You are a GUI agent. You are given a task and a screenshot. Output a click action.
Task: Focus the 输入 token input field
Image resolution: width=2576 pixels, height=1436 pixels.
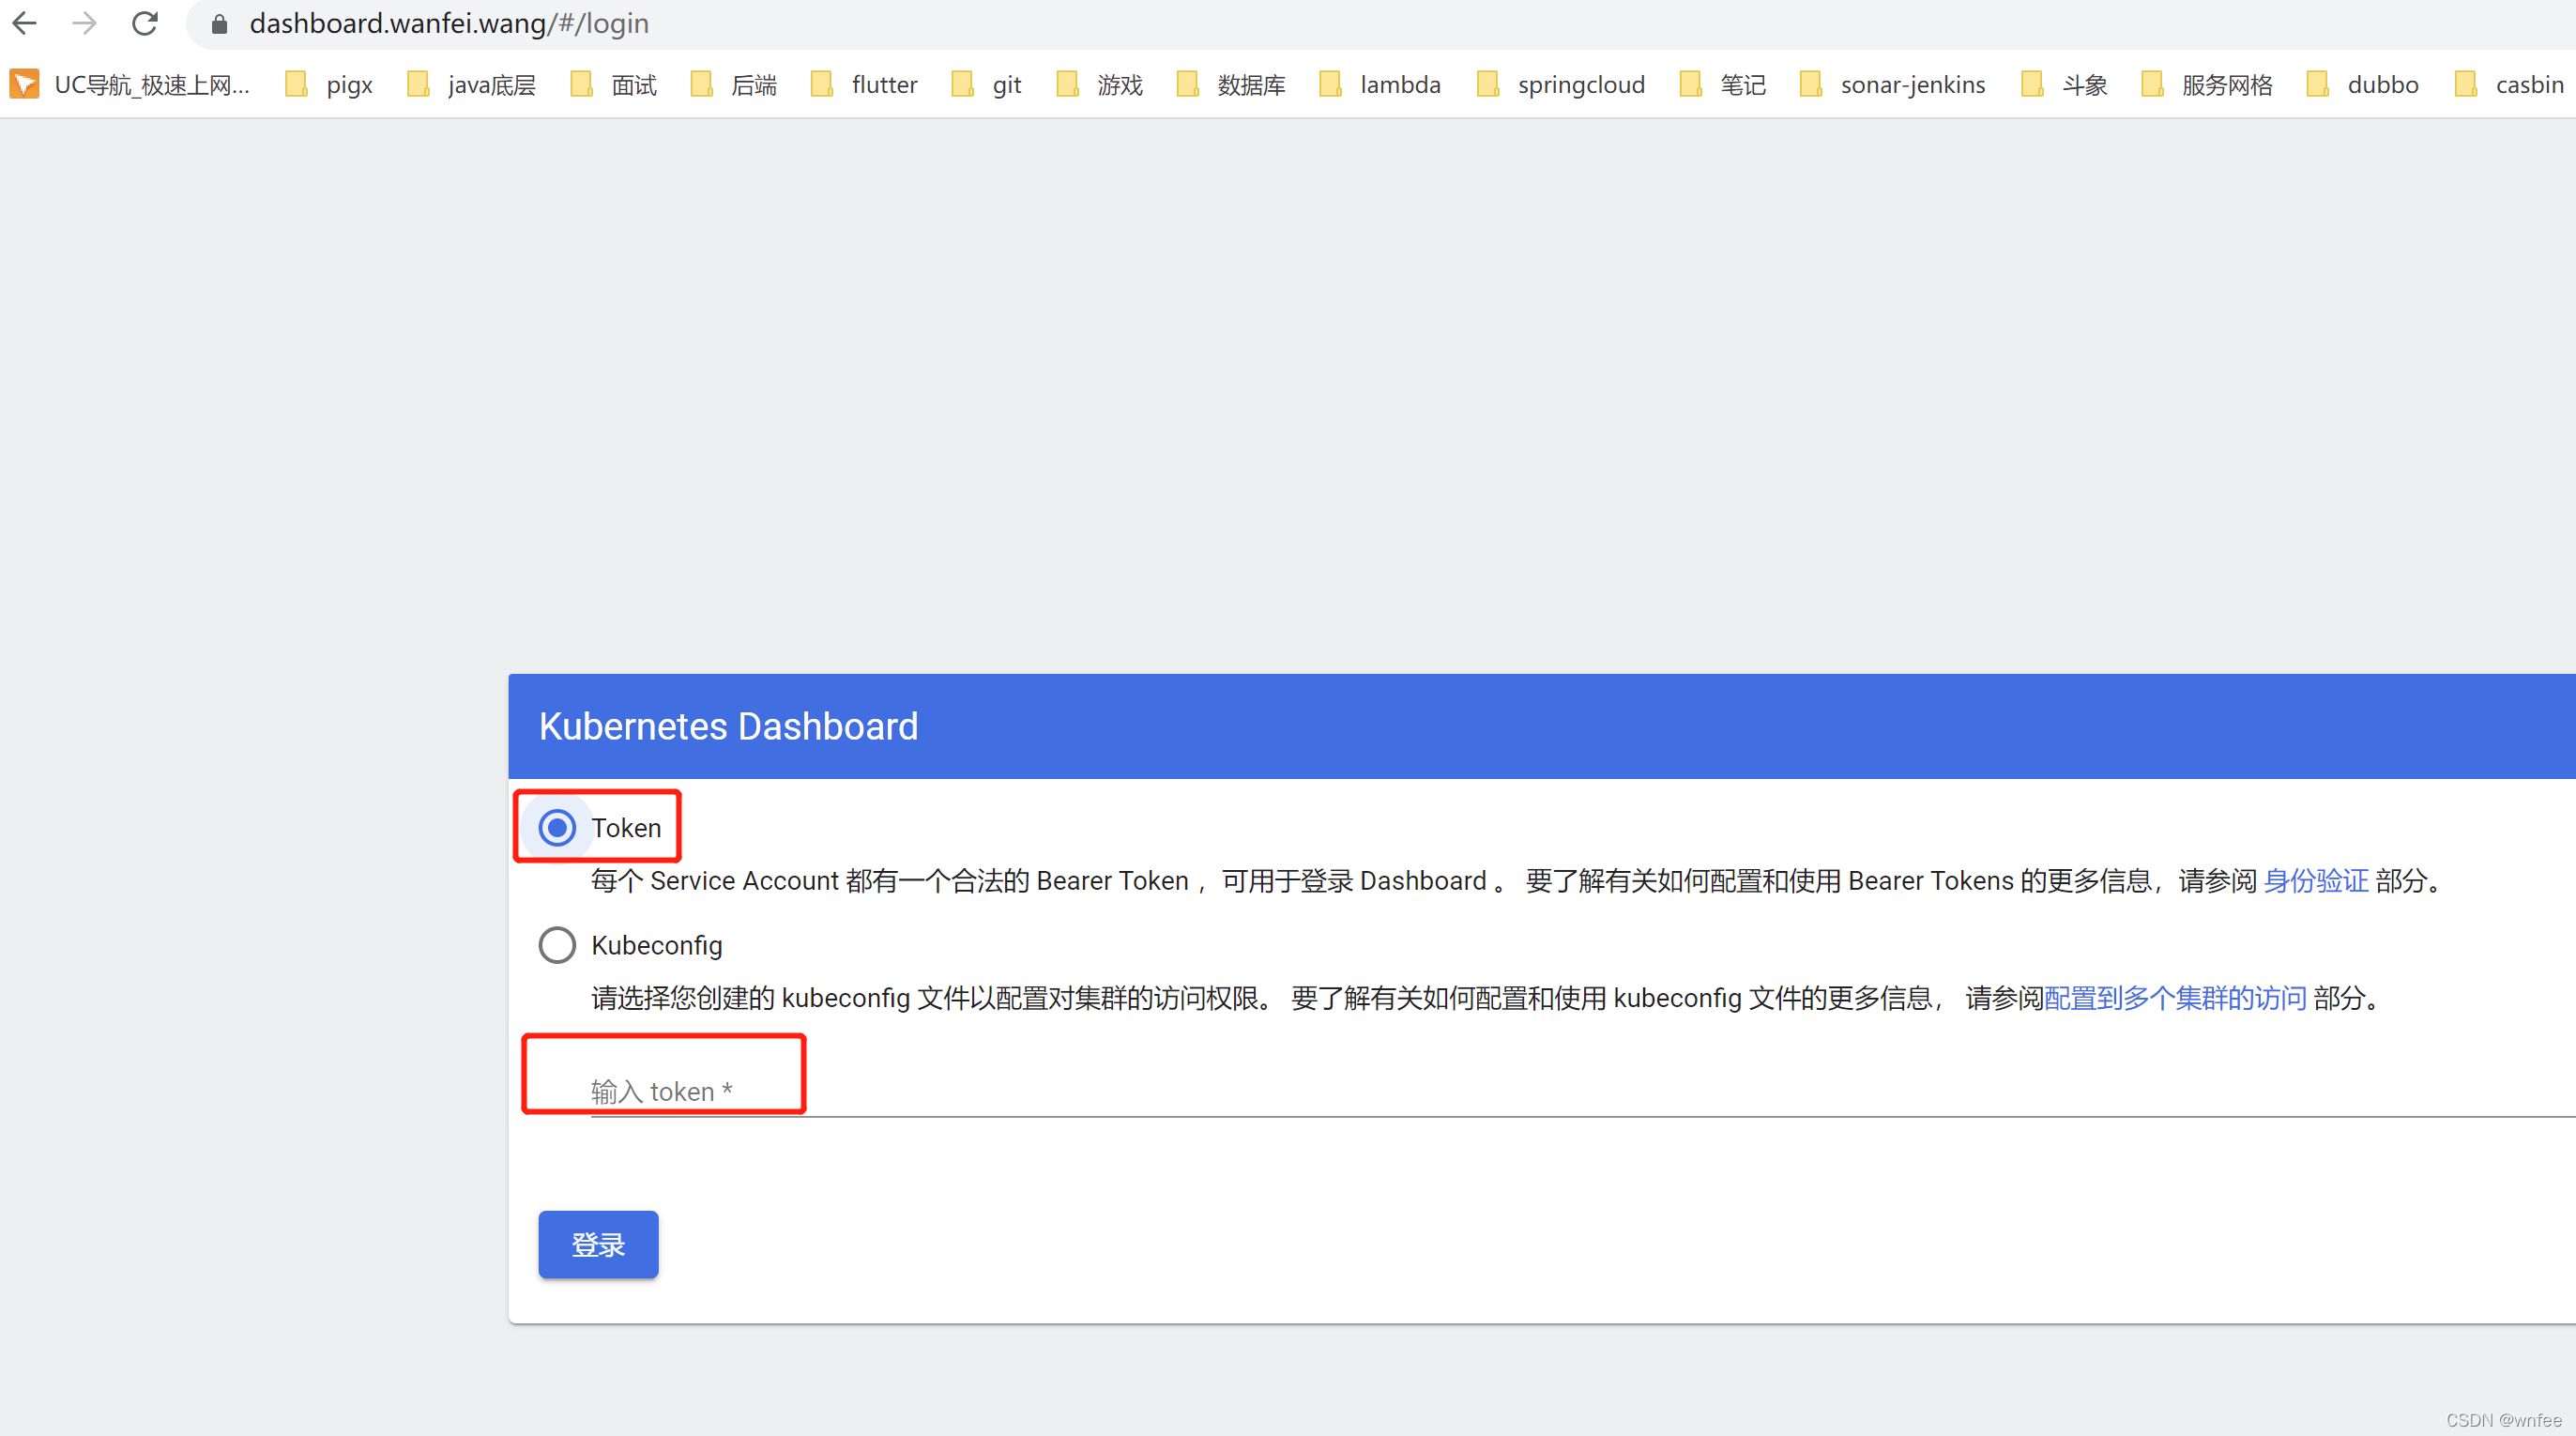(x=1582, y=1090)
